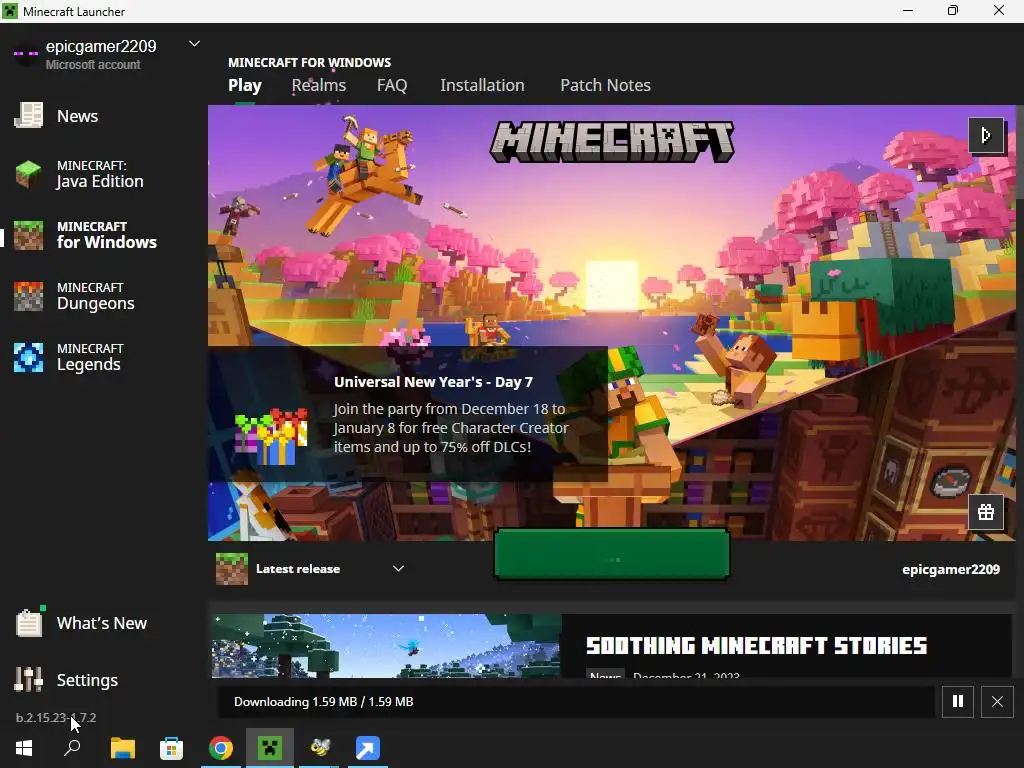Pause the download
This screenshot has width=1024, height=768.
(957, 701)
